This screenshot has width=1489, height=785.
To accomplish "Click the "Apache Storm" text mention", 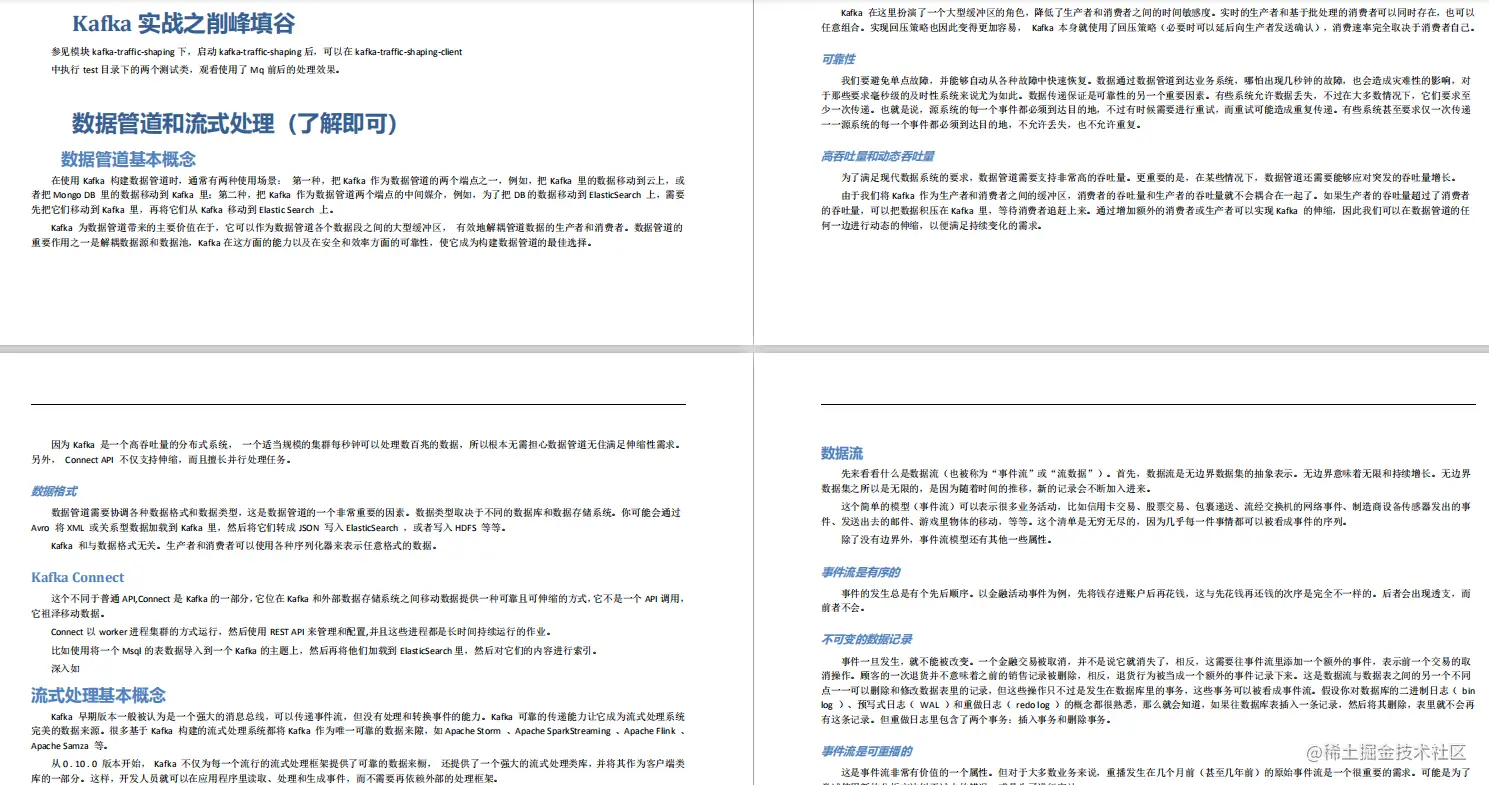I will tap(476, 729).
